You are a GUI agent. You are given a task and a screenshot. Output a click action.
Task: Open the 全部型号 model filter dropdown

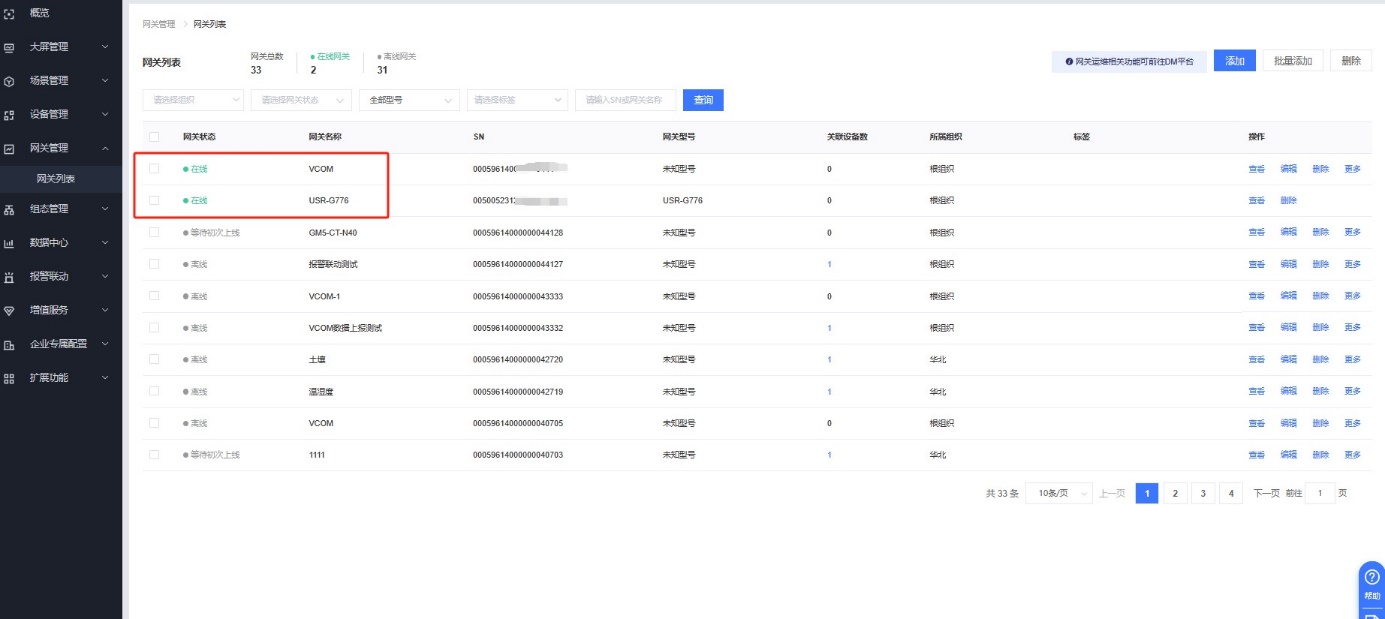pyautogui.click(x=408, y=100)
